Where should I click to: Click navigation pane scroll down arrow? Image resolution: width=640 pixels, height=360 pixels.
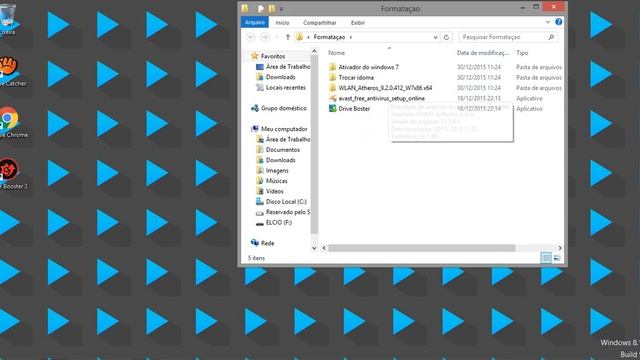pyautogui.click(x=314, y=248)
